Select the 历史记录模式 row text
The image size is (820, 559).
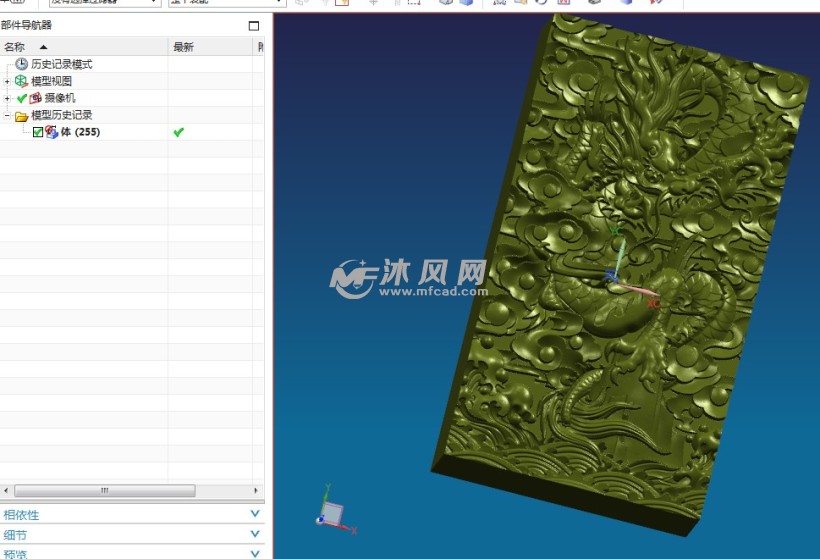pyautogui.click(x=62, y=64)
